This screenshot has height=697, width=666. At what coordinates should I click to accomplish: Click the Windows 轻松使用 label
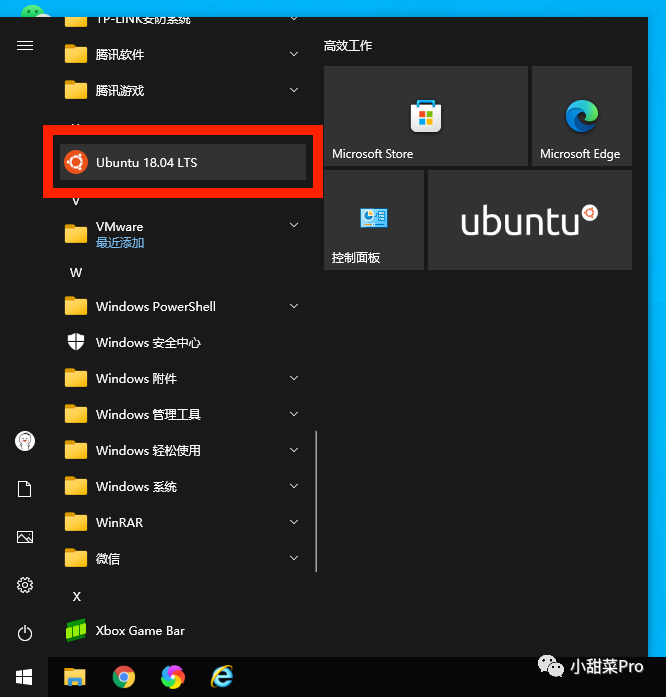click(148, 451)
